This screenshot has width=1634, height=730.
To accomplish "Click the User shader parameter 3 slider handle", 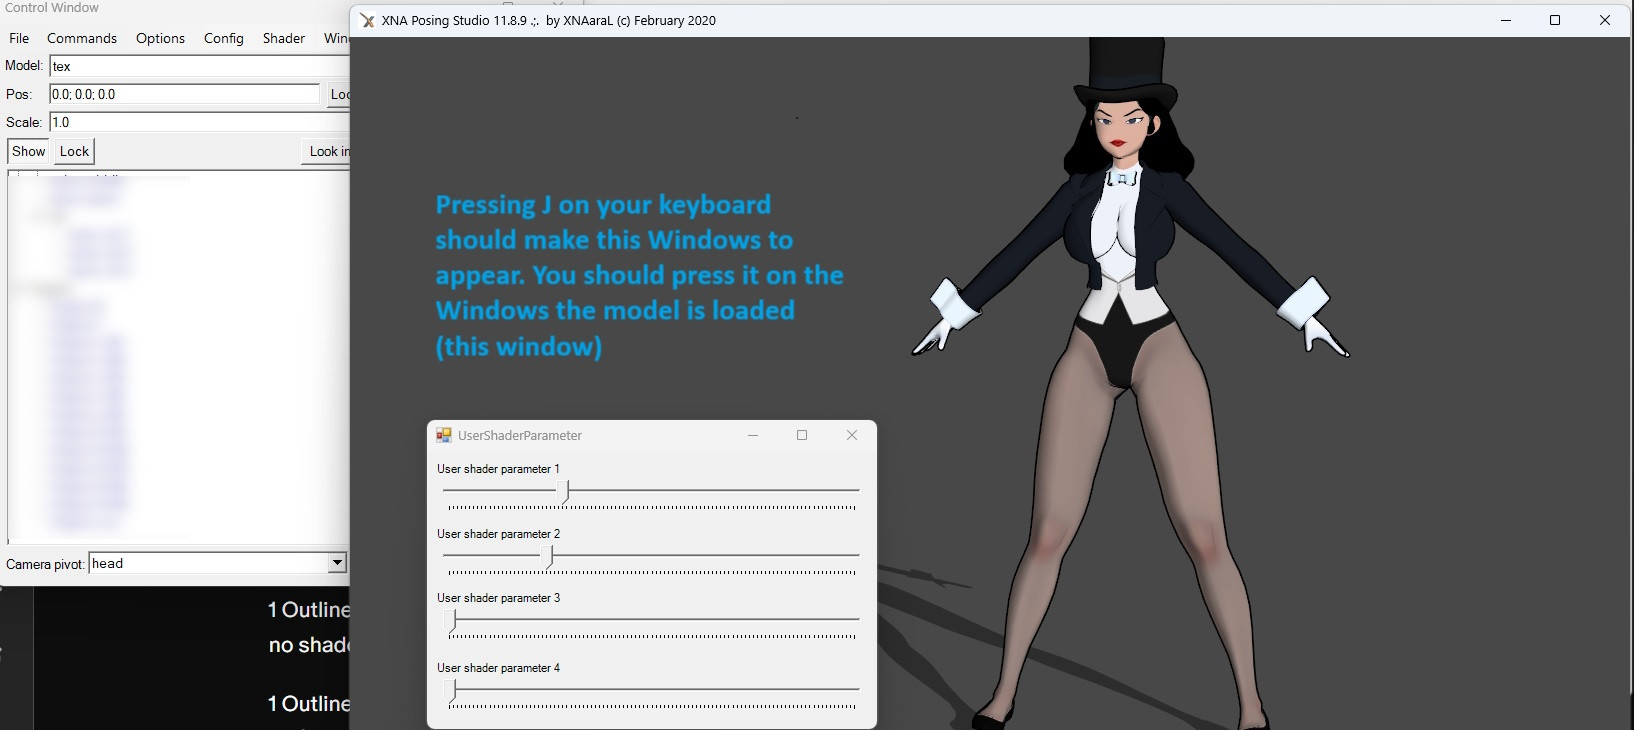I will (451, 621).
